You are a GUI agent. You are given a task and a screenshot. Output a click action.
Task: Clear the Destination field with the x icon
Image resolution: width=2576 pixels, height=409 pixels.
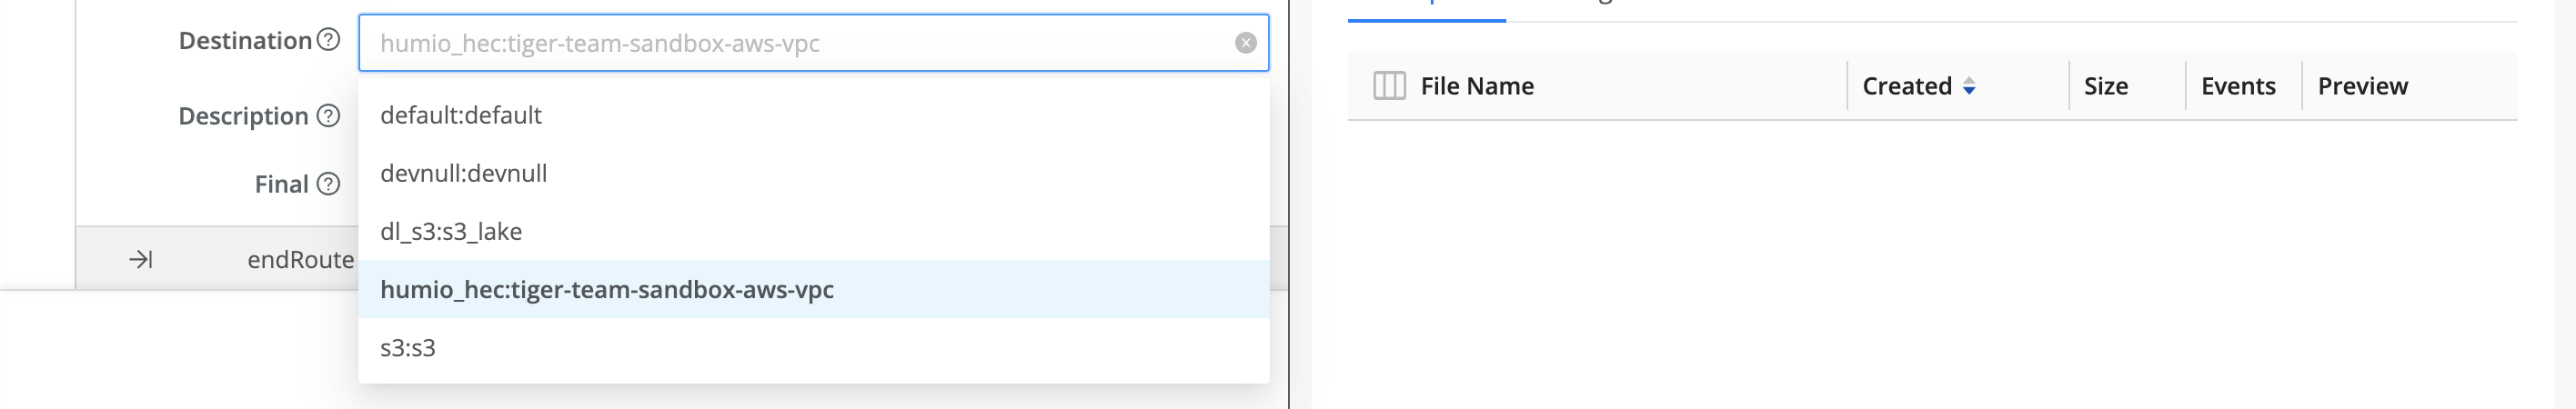1245,43
